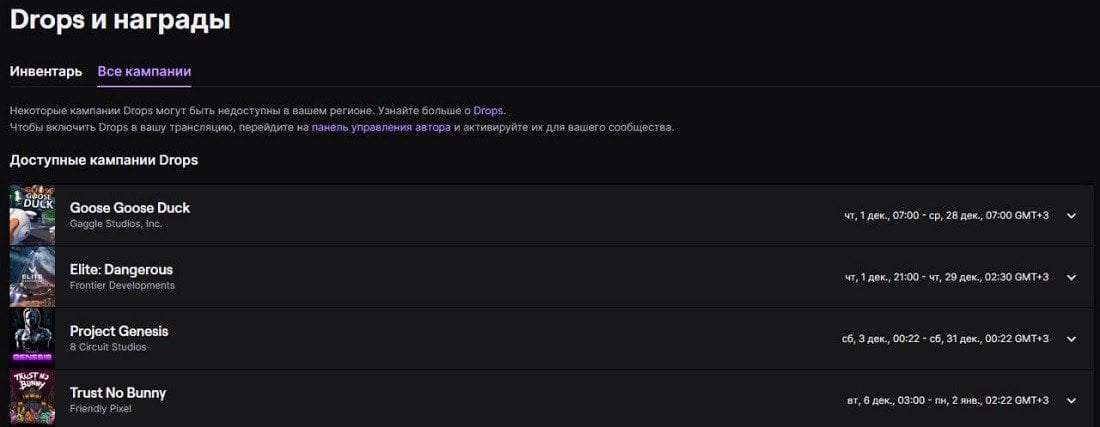Open the панель управления автора link
Screen dimensions: 1100x427
point(381,128)
